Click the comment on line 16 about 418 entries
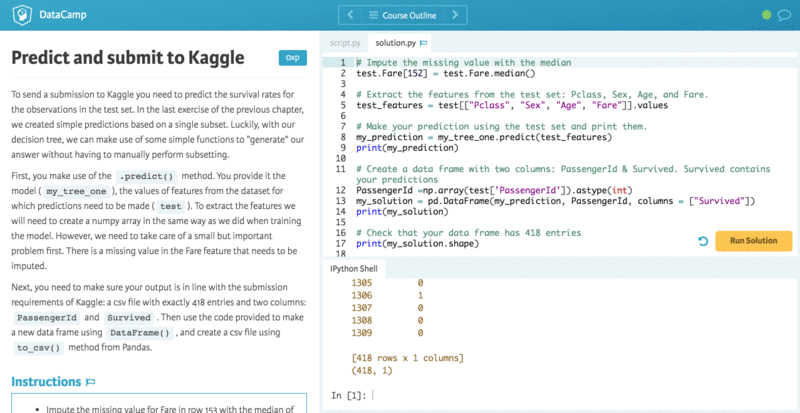This screenshot has width=800, height=413. 468,233
